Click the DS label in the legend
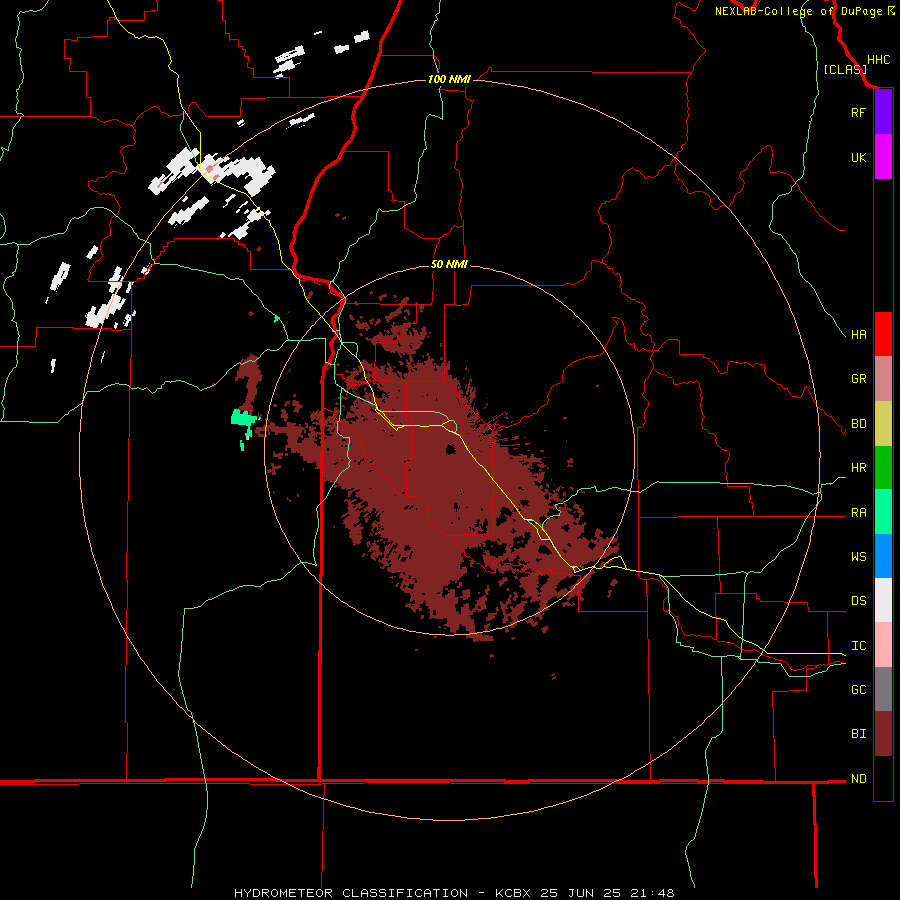 tap(858, 601)
